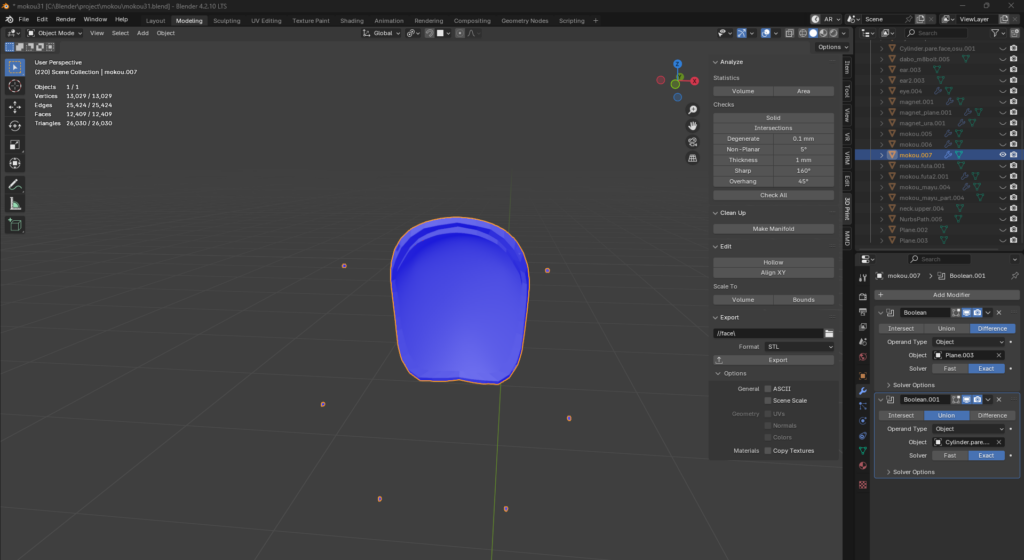Choose the Measure tool
1024x560 pixels.
pos(15,203)
